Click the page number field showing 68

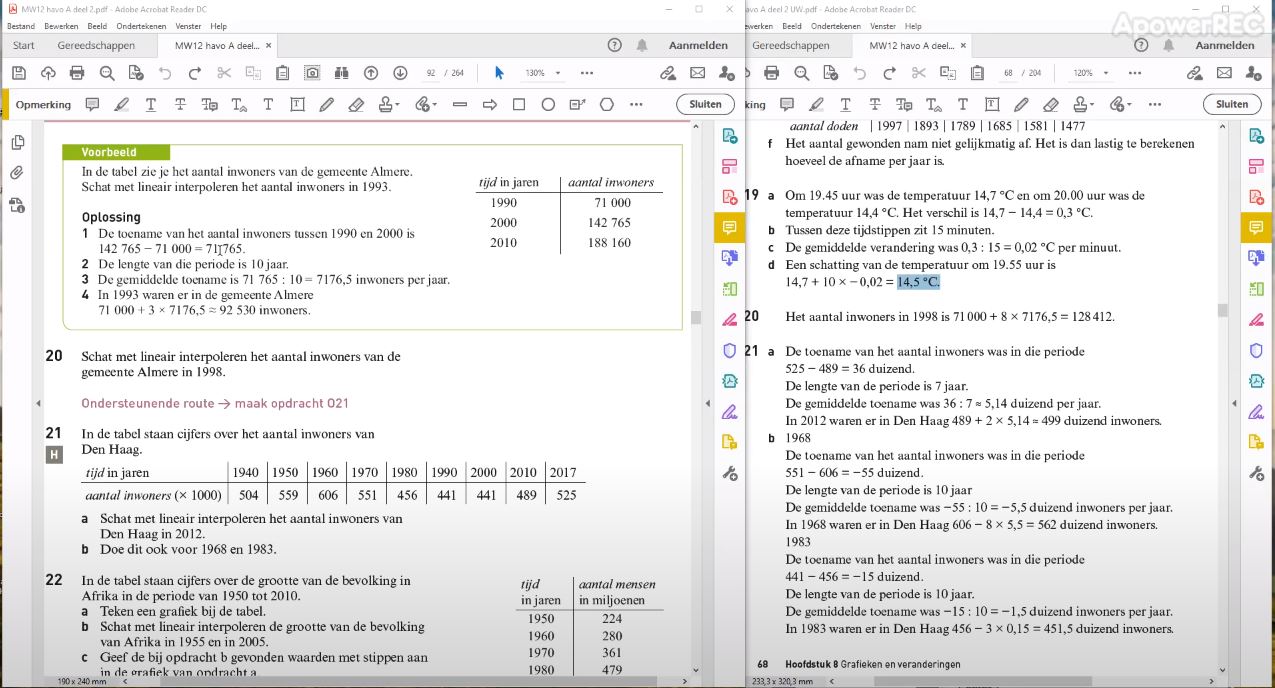[1008, 73]
